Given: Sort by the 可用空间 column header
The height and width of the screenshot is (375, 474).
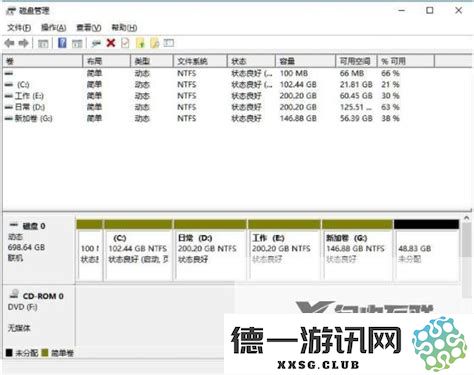Looking at the screenshot, I should pos(356,61).
